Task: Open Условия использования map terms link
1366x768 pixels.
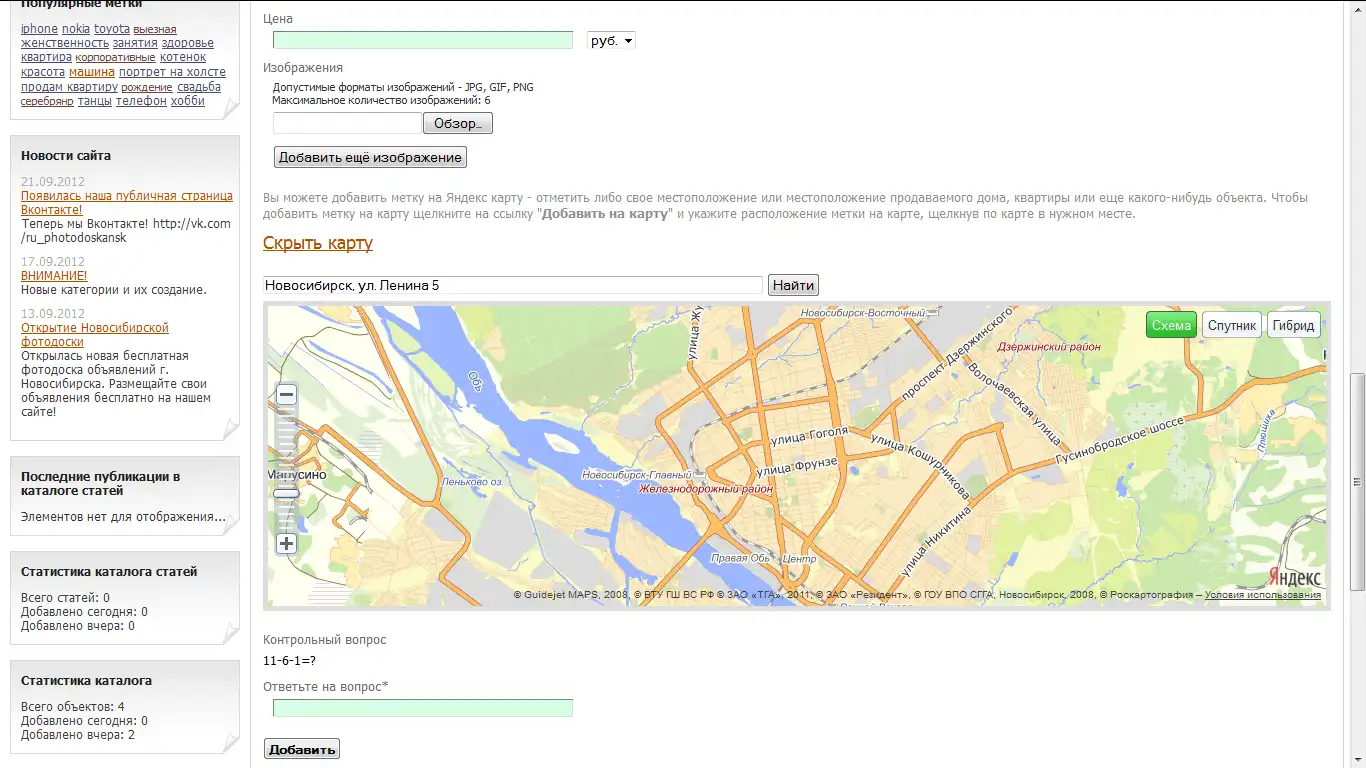Action: 1262,595
